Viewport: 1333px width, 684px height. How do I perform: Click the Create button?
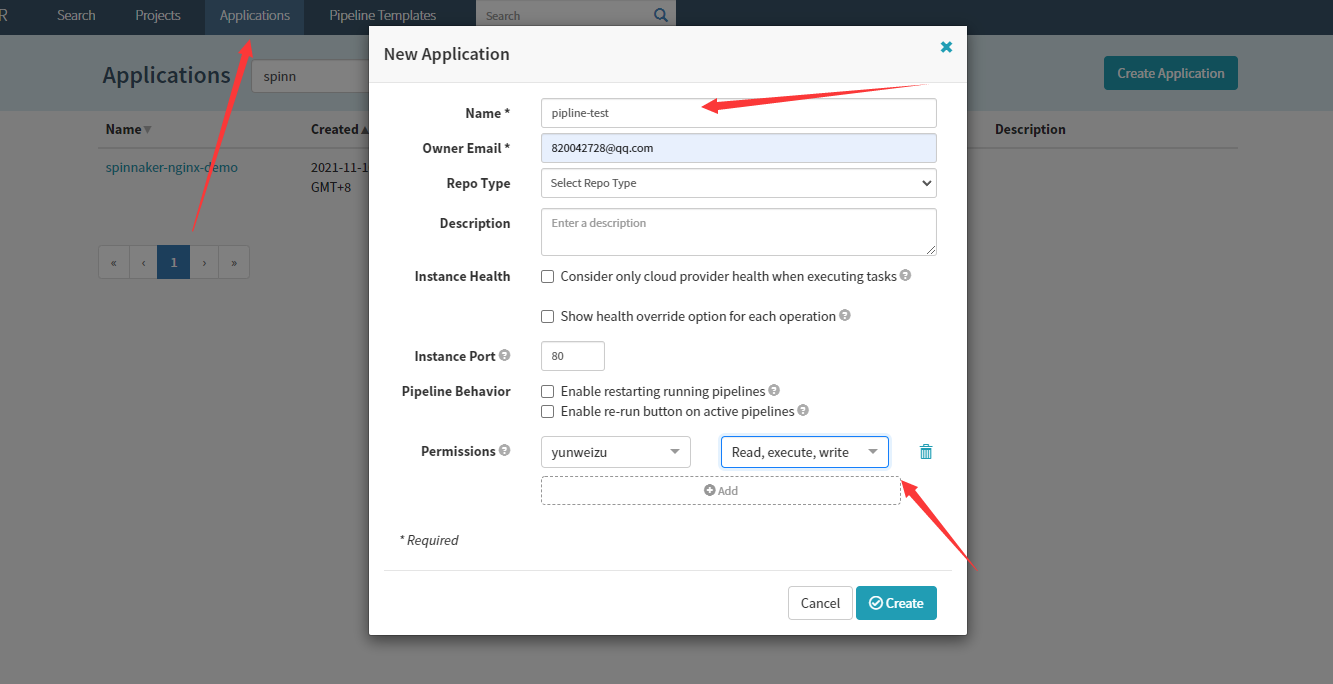pos(896,603)
